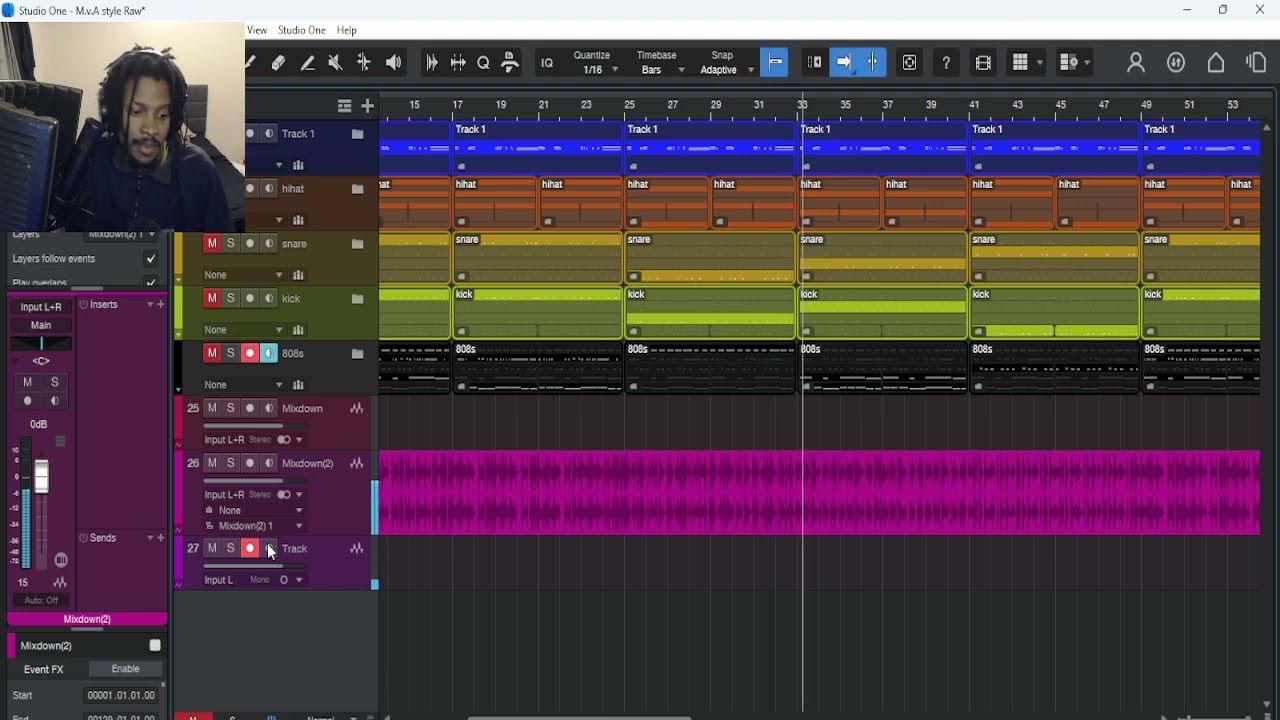Click the add Sends plus button
Viewport: 1280px width, 720px height.
[x=161, y=538]
